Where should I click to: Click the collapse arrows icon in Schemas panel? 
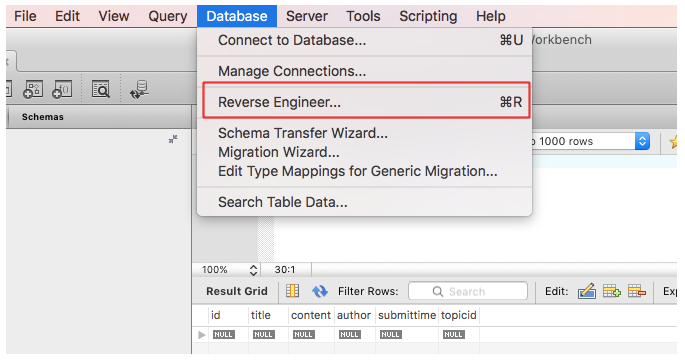[x=173, y=139]
